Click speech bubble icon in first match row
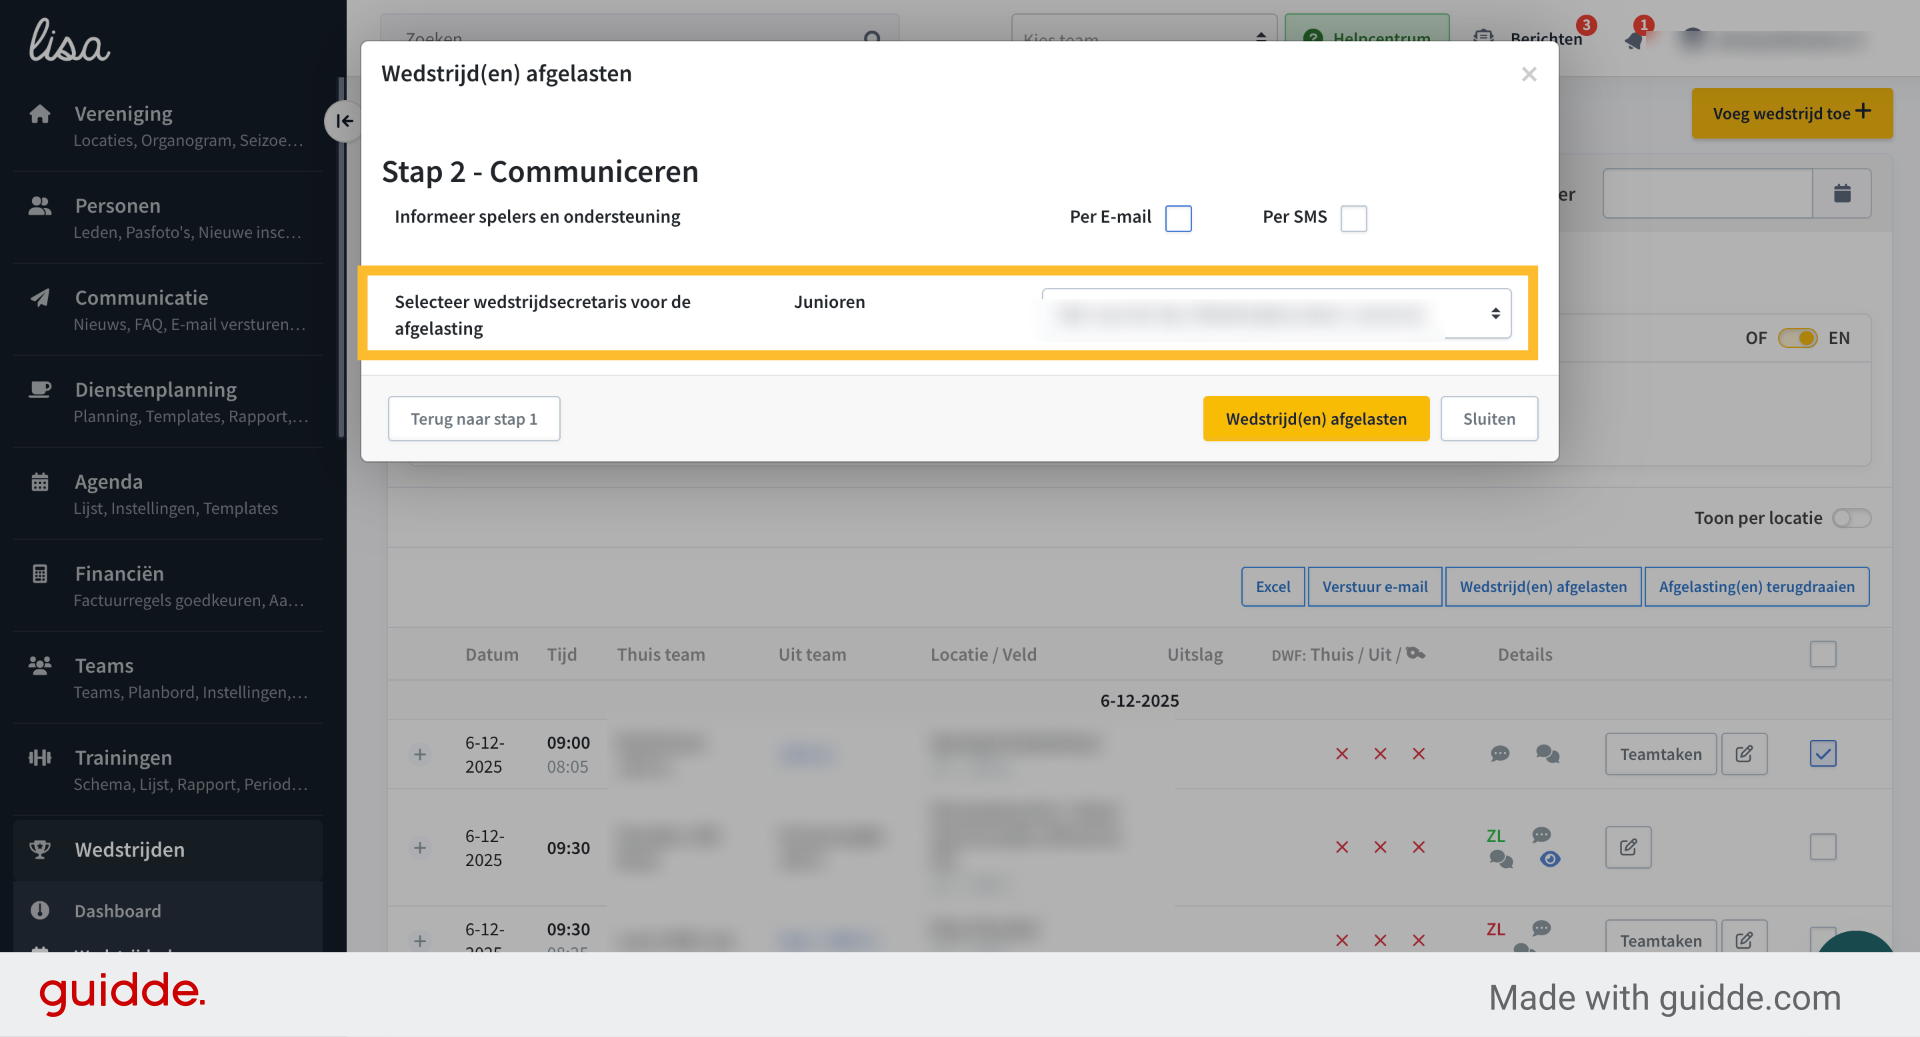Screen dimensions: 1920x1037 1500,754
